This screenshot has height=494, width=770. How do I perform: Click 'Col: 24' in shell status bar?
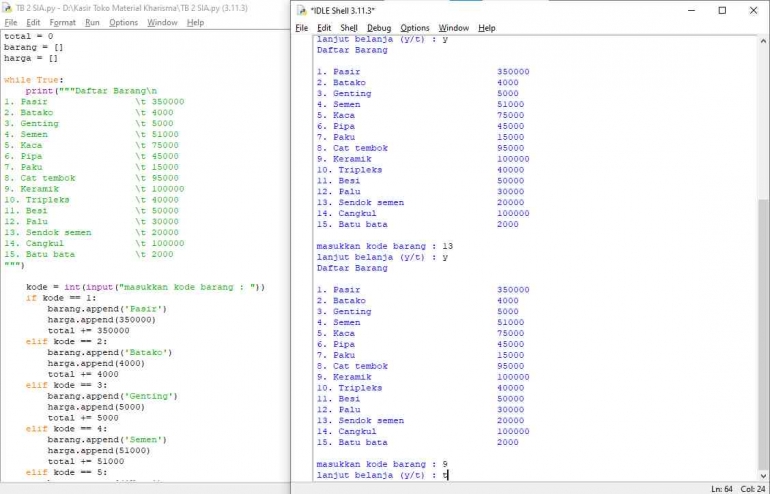point(753,489)
